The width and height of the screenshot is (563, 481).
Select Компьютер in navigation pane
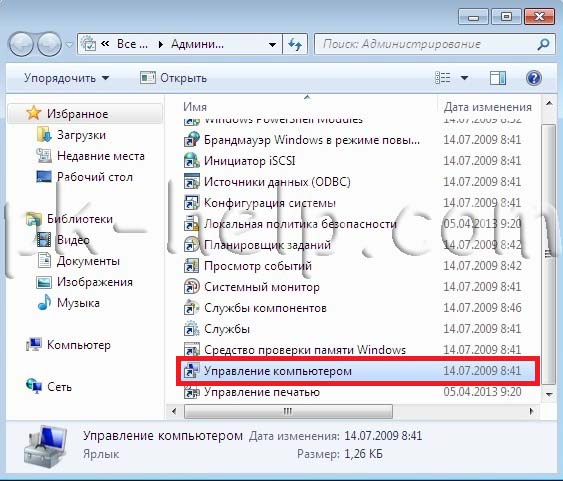tap(69, 345)
